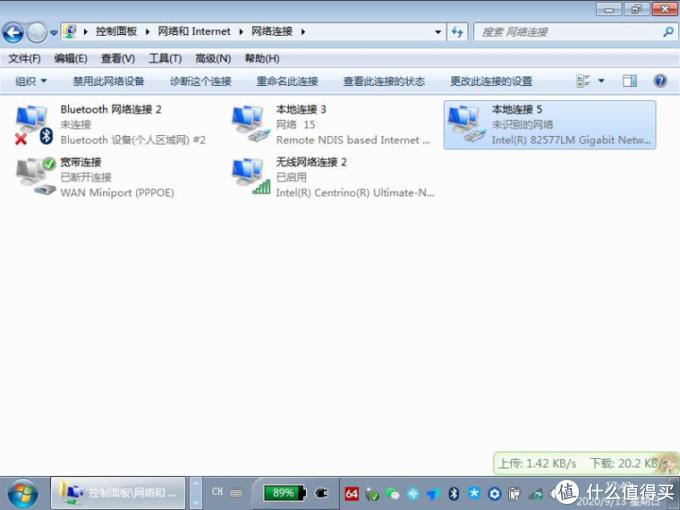The width and height of the screenshot is (680, 510).
Task: Click 更改此连接的设置 toolbar button
Action: [491, 81]
